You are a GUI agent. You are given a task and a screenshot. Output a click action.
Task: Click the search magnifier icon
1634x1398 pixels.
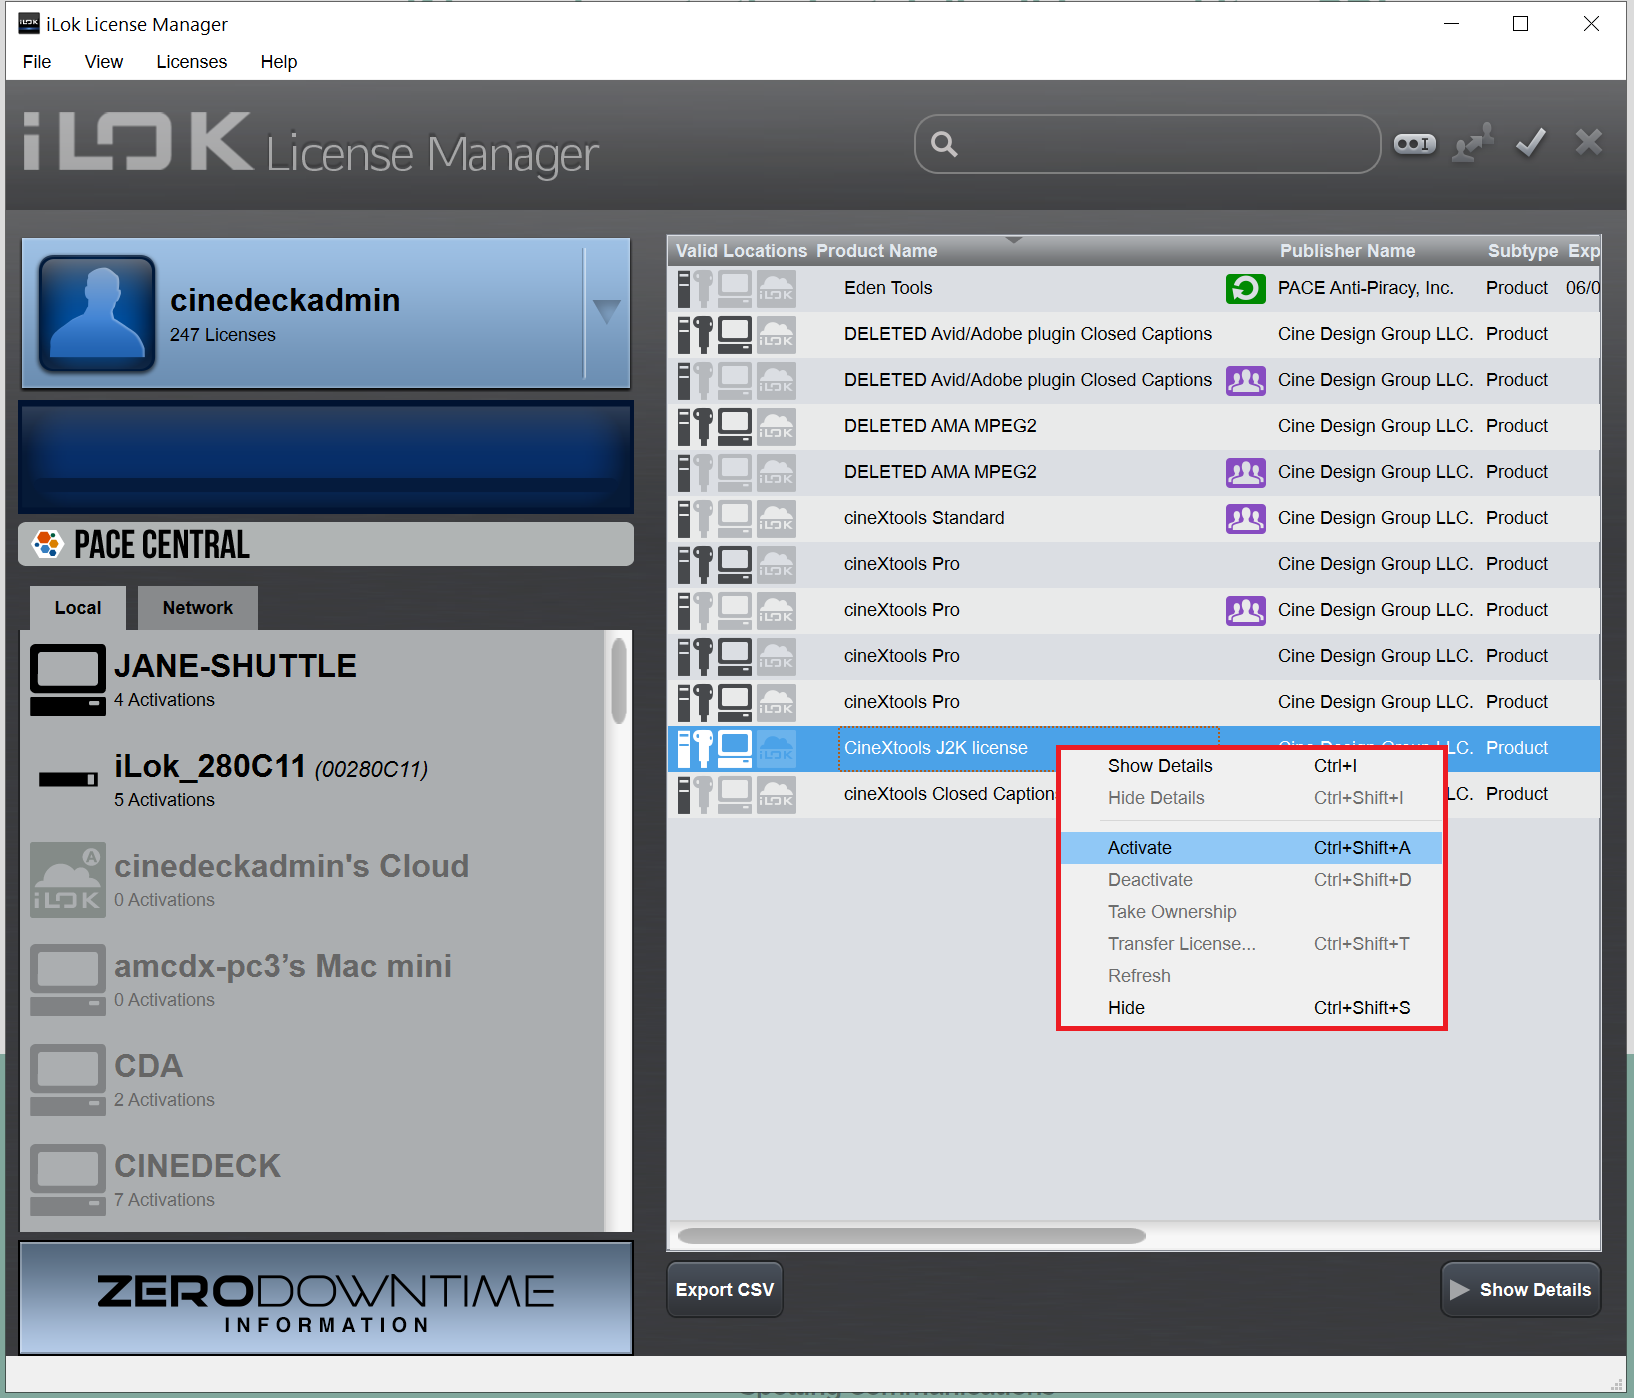click(x=944, y=144)
